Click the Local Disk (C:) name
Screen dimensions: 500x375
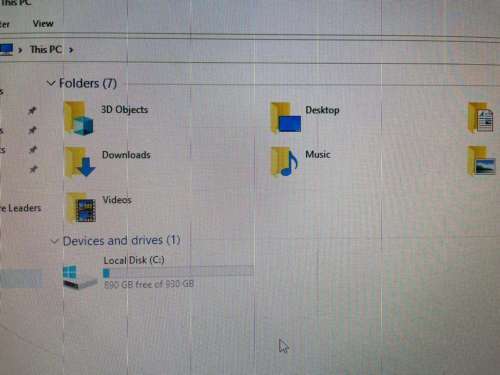point(134,260)
